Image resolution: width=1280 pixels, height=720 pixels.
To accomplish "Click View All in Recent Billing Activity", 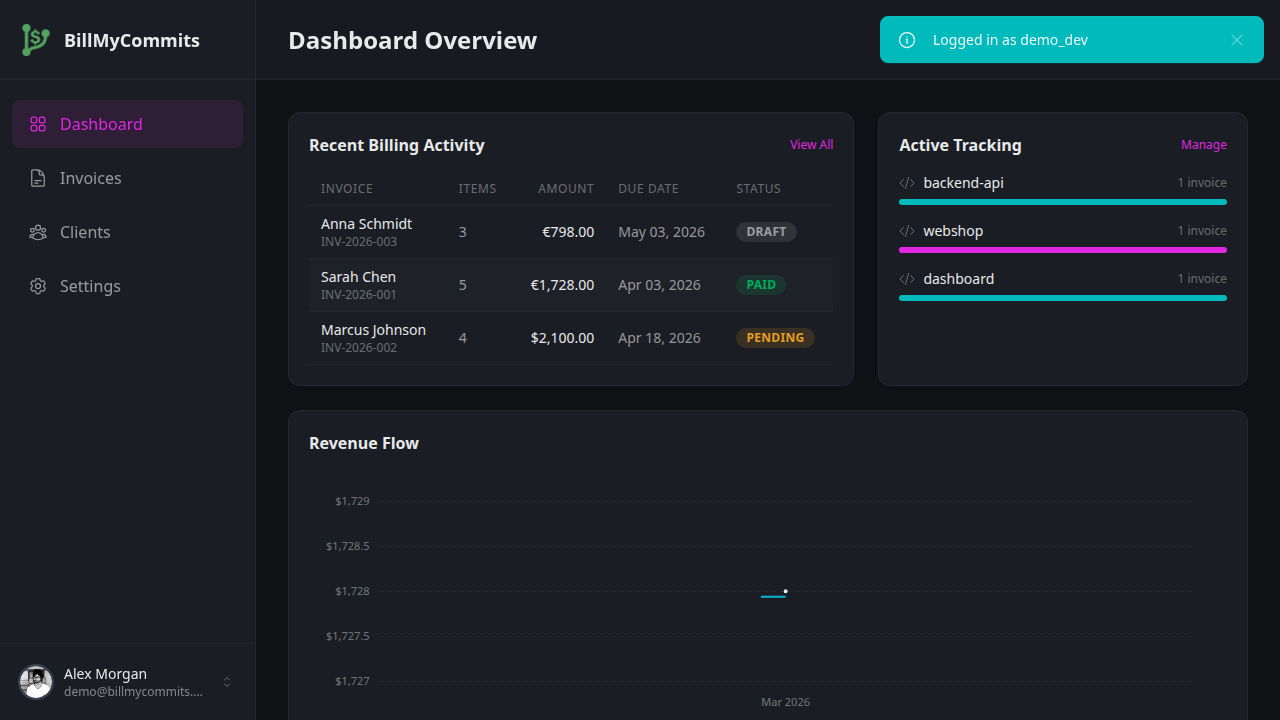I will 811,145.
